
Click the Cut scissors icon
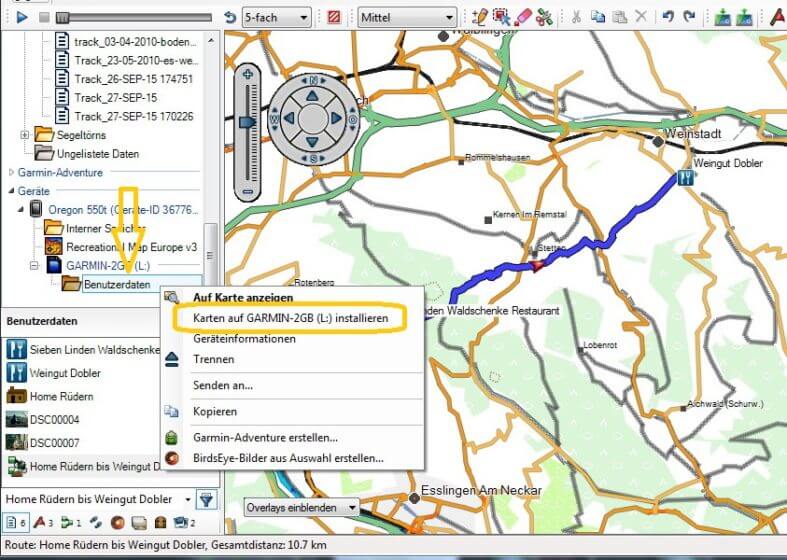pyautogui.click(x=576, y=17)
